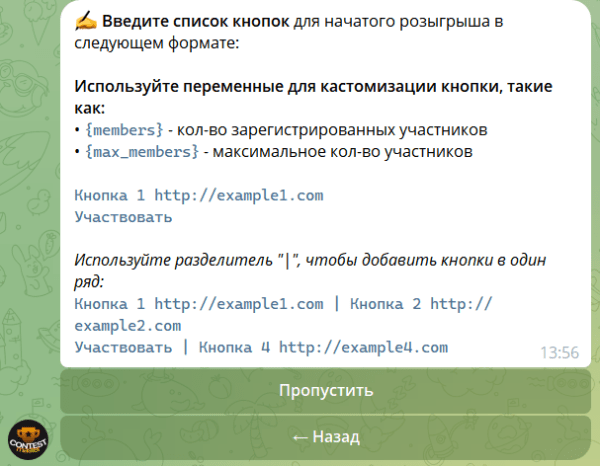Viewport: 600px width, 466px height.
Task: Go back with the ← Назад button
Action: point(325,437)
